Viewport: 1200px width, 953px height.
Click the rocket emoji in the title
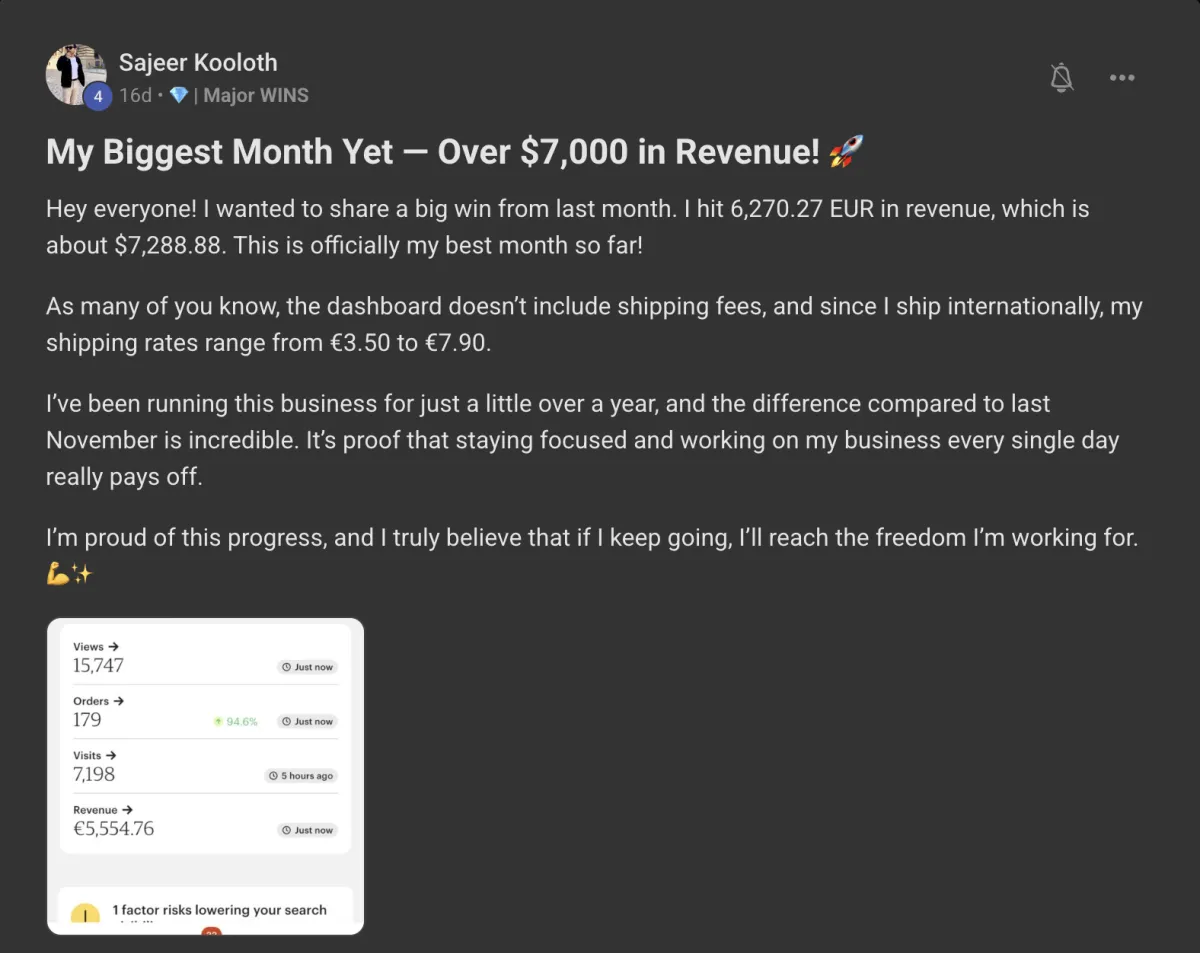[x=846, y=152]
